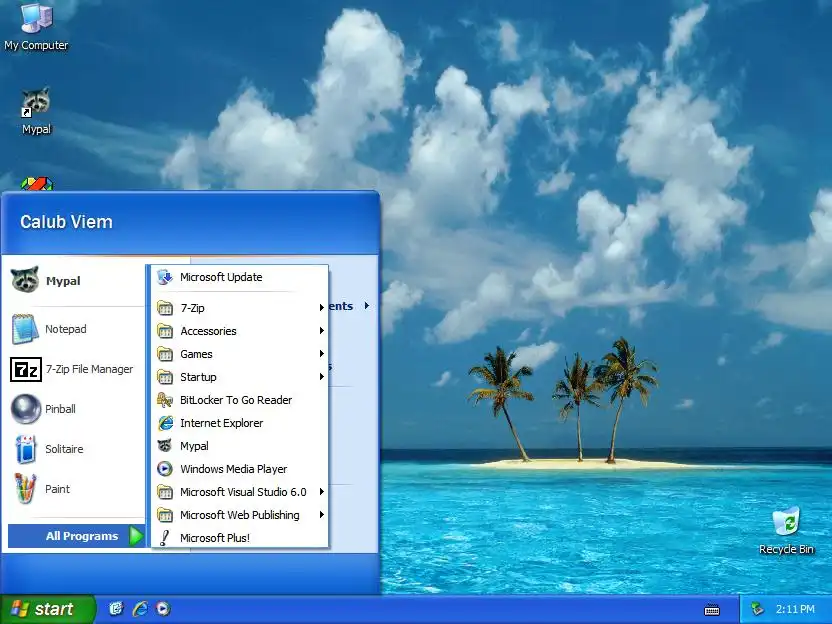Screen dimensions: 832x624
Task: Launch Windows Media Player from quick launch
Action: coord(163,609)
